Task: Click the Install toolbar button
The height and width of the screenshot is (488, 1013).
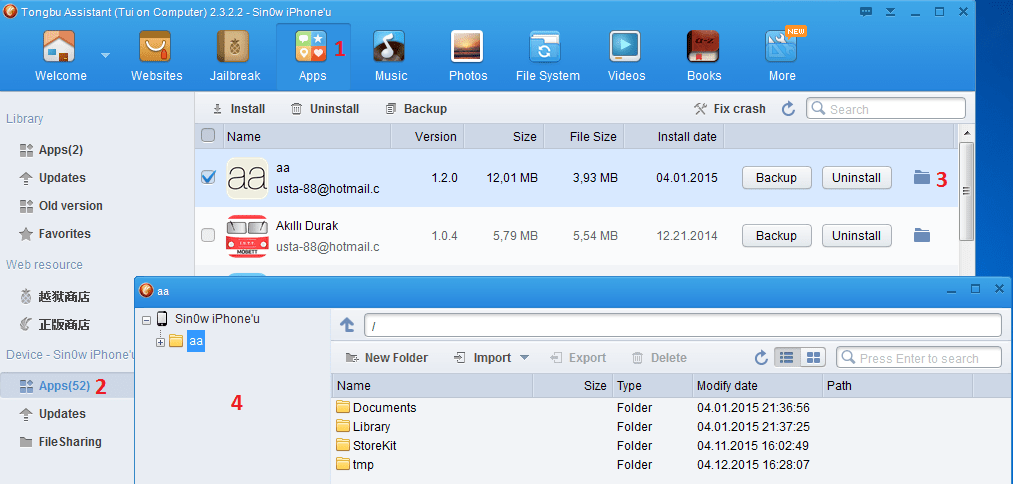Action: pos(239,109)
